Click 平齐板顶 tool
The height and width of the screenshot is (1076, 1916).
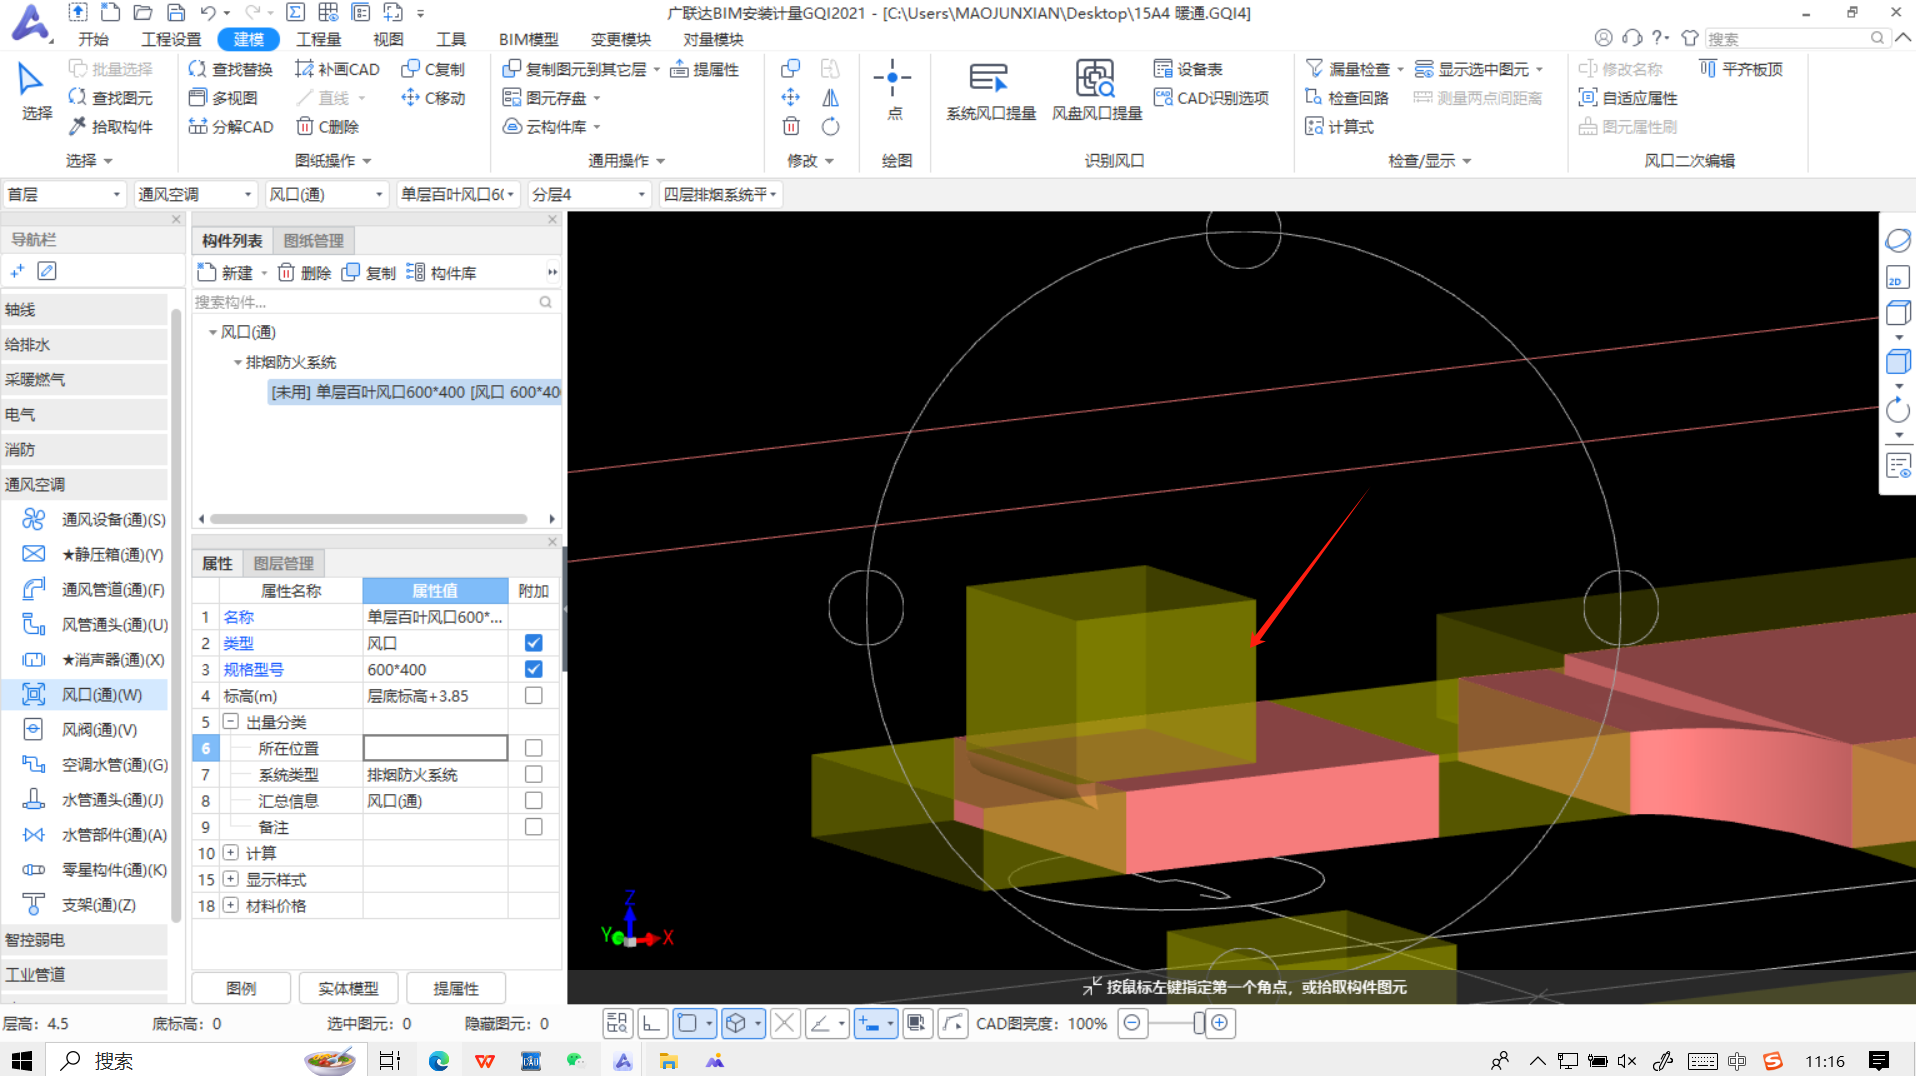1740,69
